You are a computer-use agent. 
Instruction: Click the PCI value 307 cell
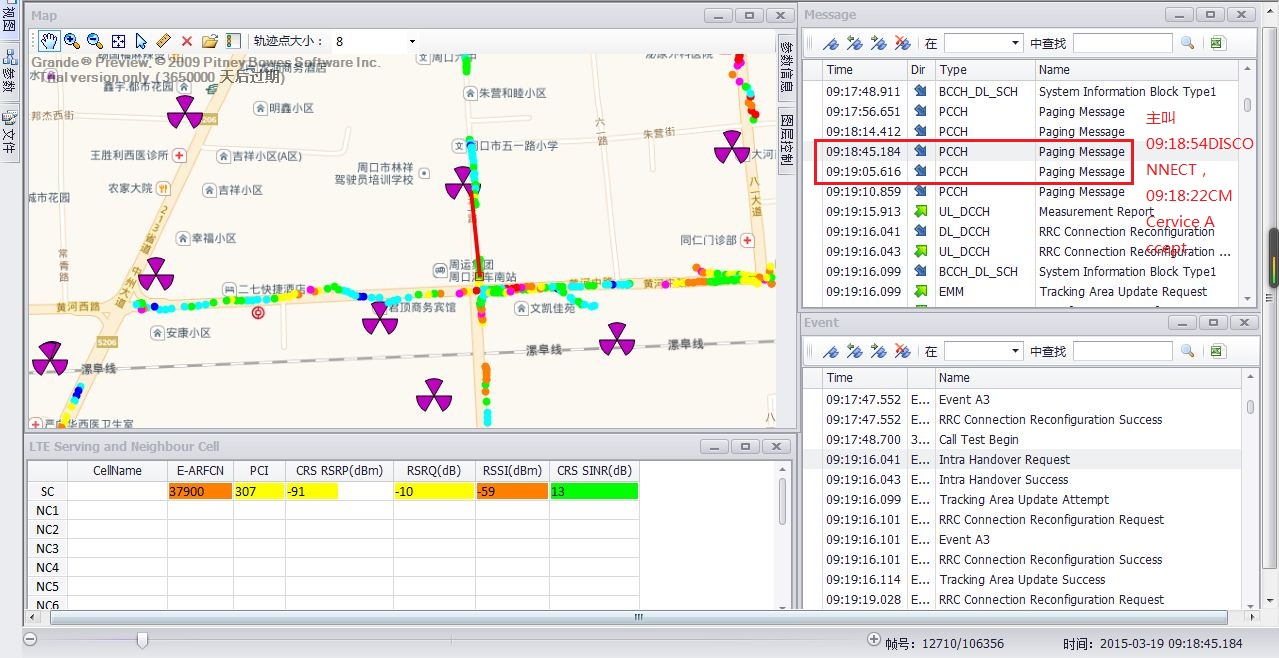260,491
